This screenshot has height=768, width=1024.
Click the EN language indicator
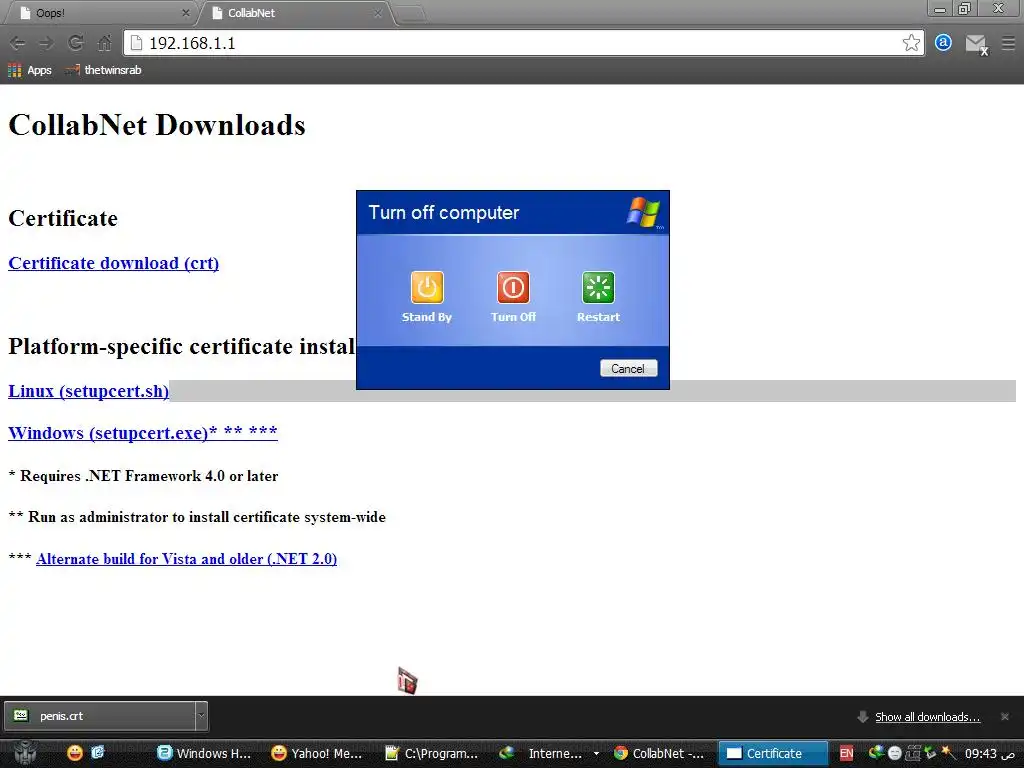tap(846, 754)
